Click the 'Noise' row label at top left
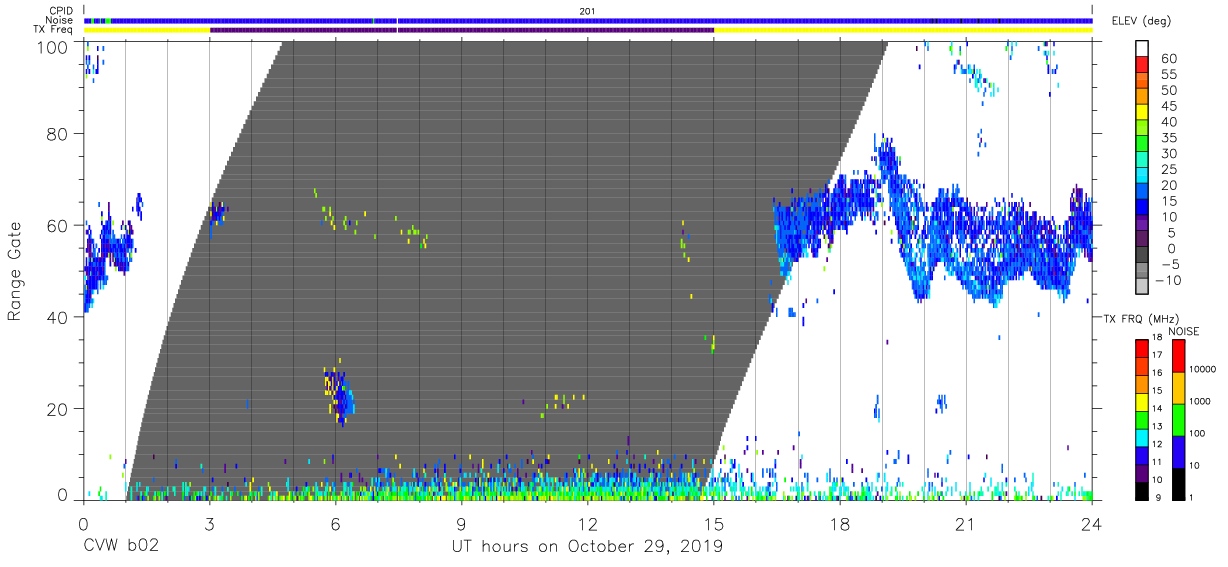The width and height of the screenshot is (1228, 567). pyautogui.click(x=58, y=20)
